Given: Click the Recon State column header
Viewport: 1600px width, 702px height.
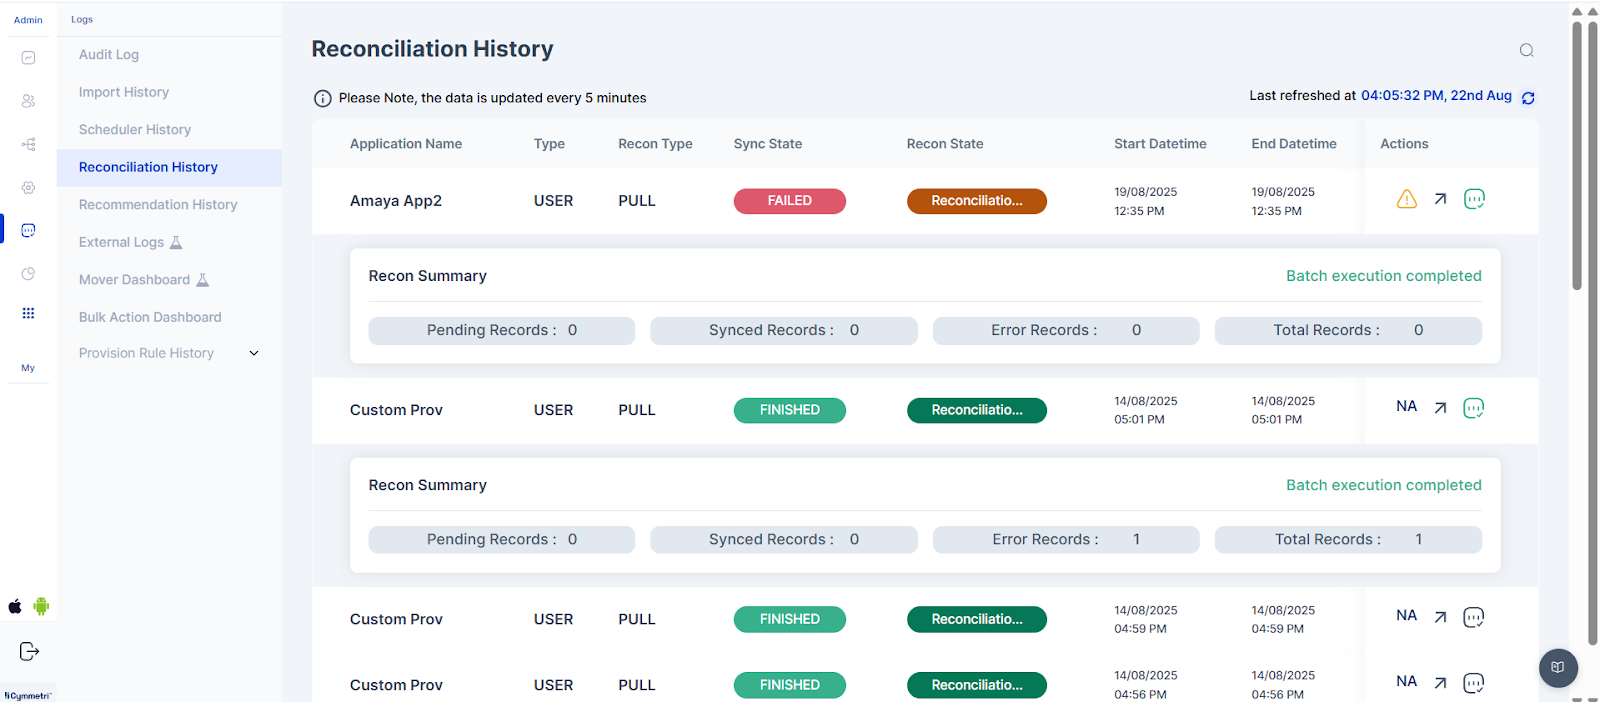Looking at the screenshot, I should coord(945,144).
